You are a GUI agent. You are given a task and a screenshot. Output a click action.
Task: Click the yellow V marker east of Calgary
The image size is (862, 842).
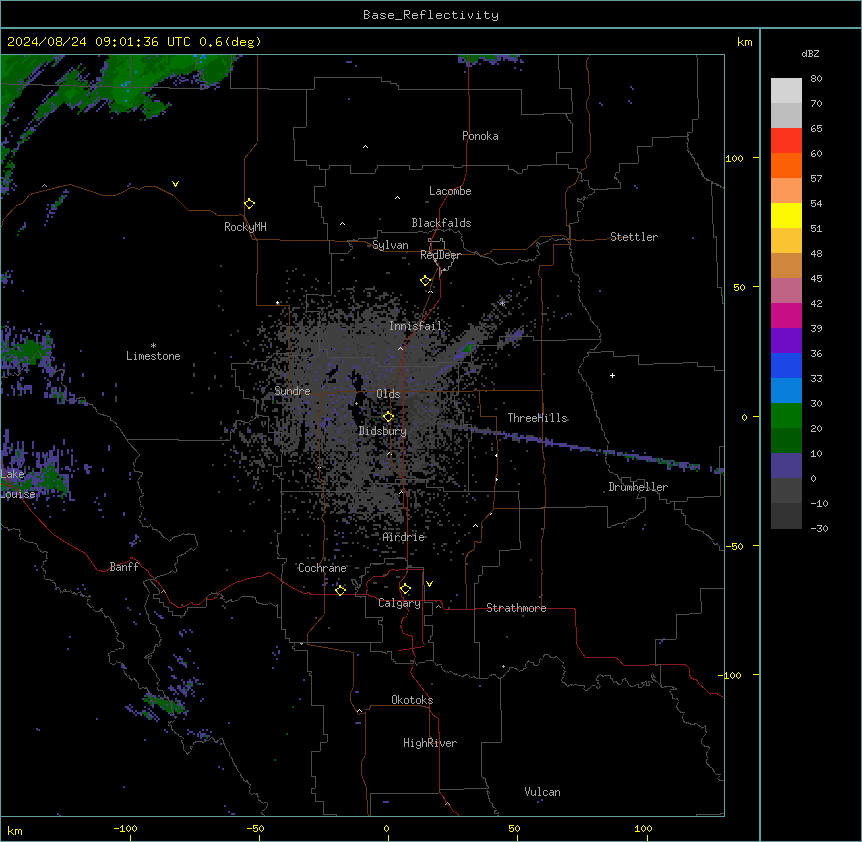[429, 584]
